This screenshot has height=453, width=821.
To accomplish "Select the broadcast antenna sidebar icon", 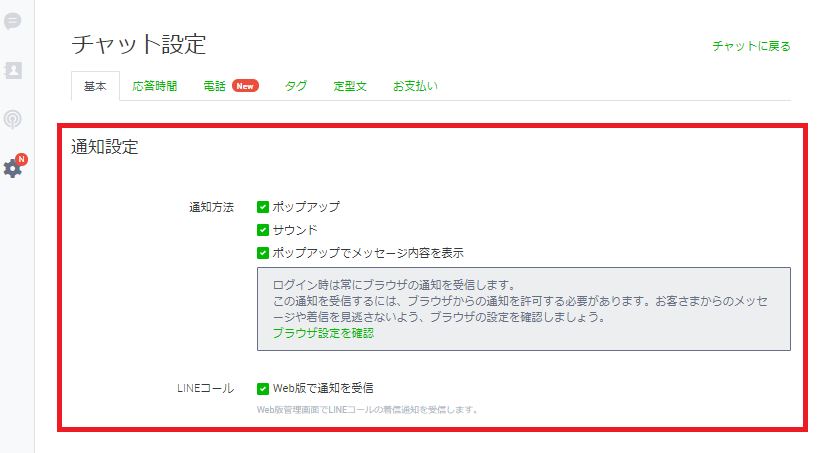I will [13, 119].
